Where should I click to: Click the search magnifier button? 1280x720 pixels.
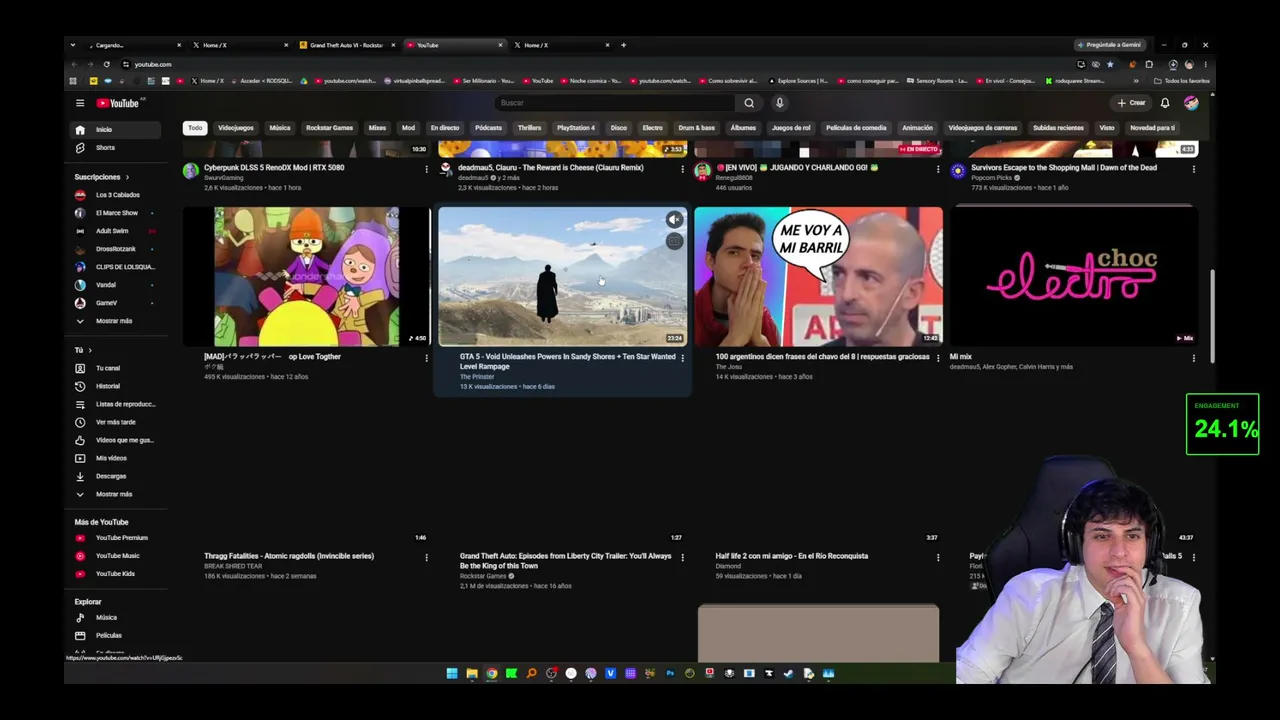tap(749, 103)
